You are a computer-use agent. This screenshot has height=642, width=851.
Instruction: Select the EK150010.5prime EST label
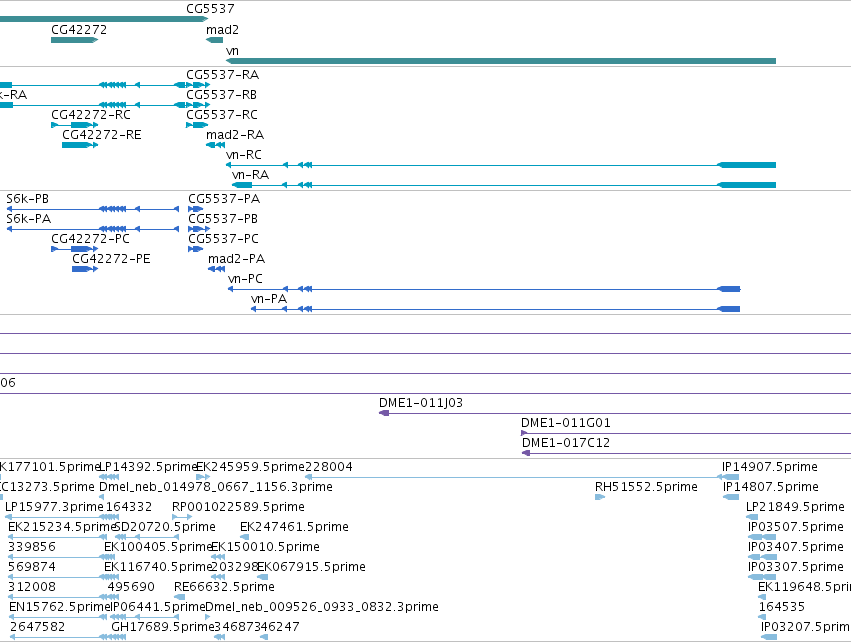click(x=265, y=548)
